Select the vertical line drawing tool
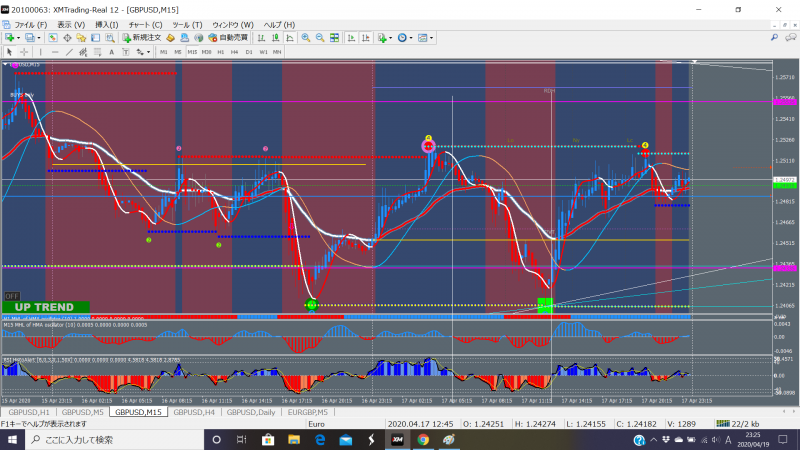This screenshot has height=450, width=800. point(41,52)
